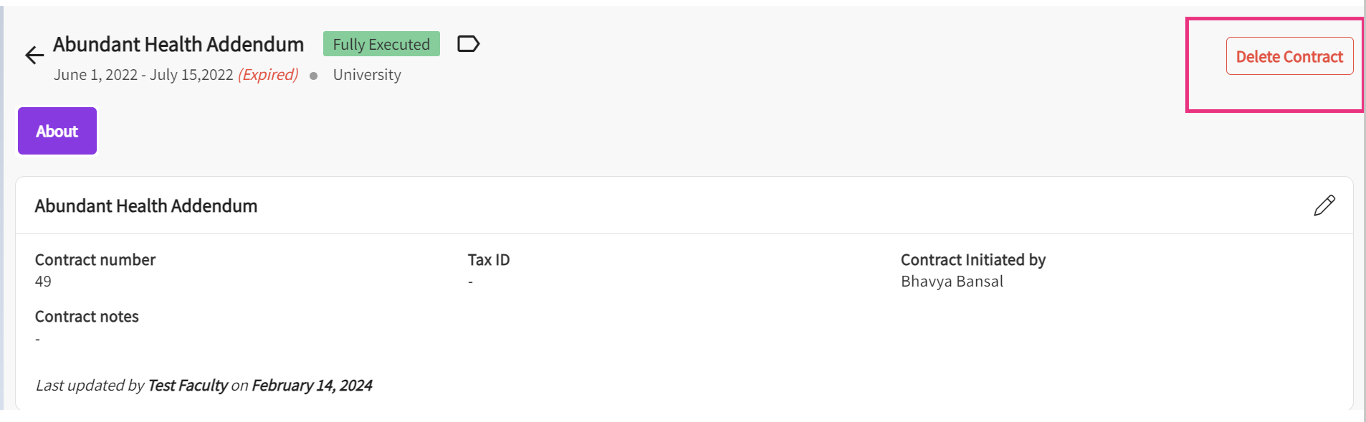Image resolution: width=1366 pixels, height=422 pixels.
Task: Click the contract number value 49
Action: (x=43, y=281)
